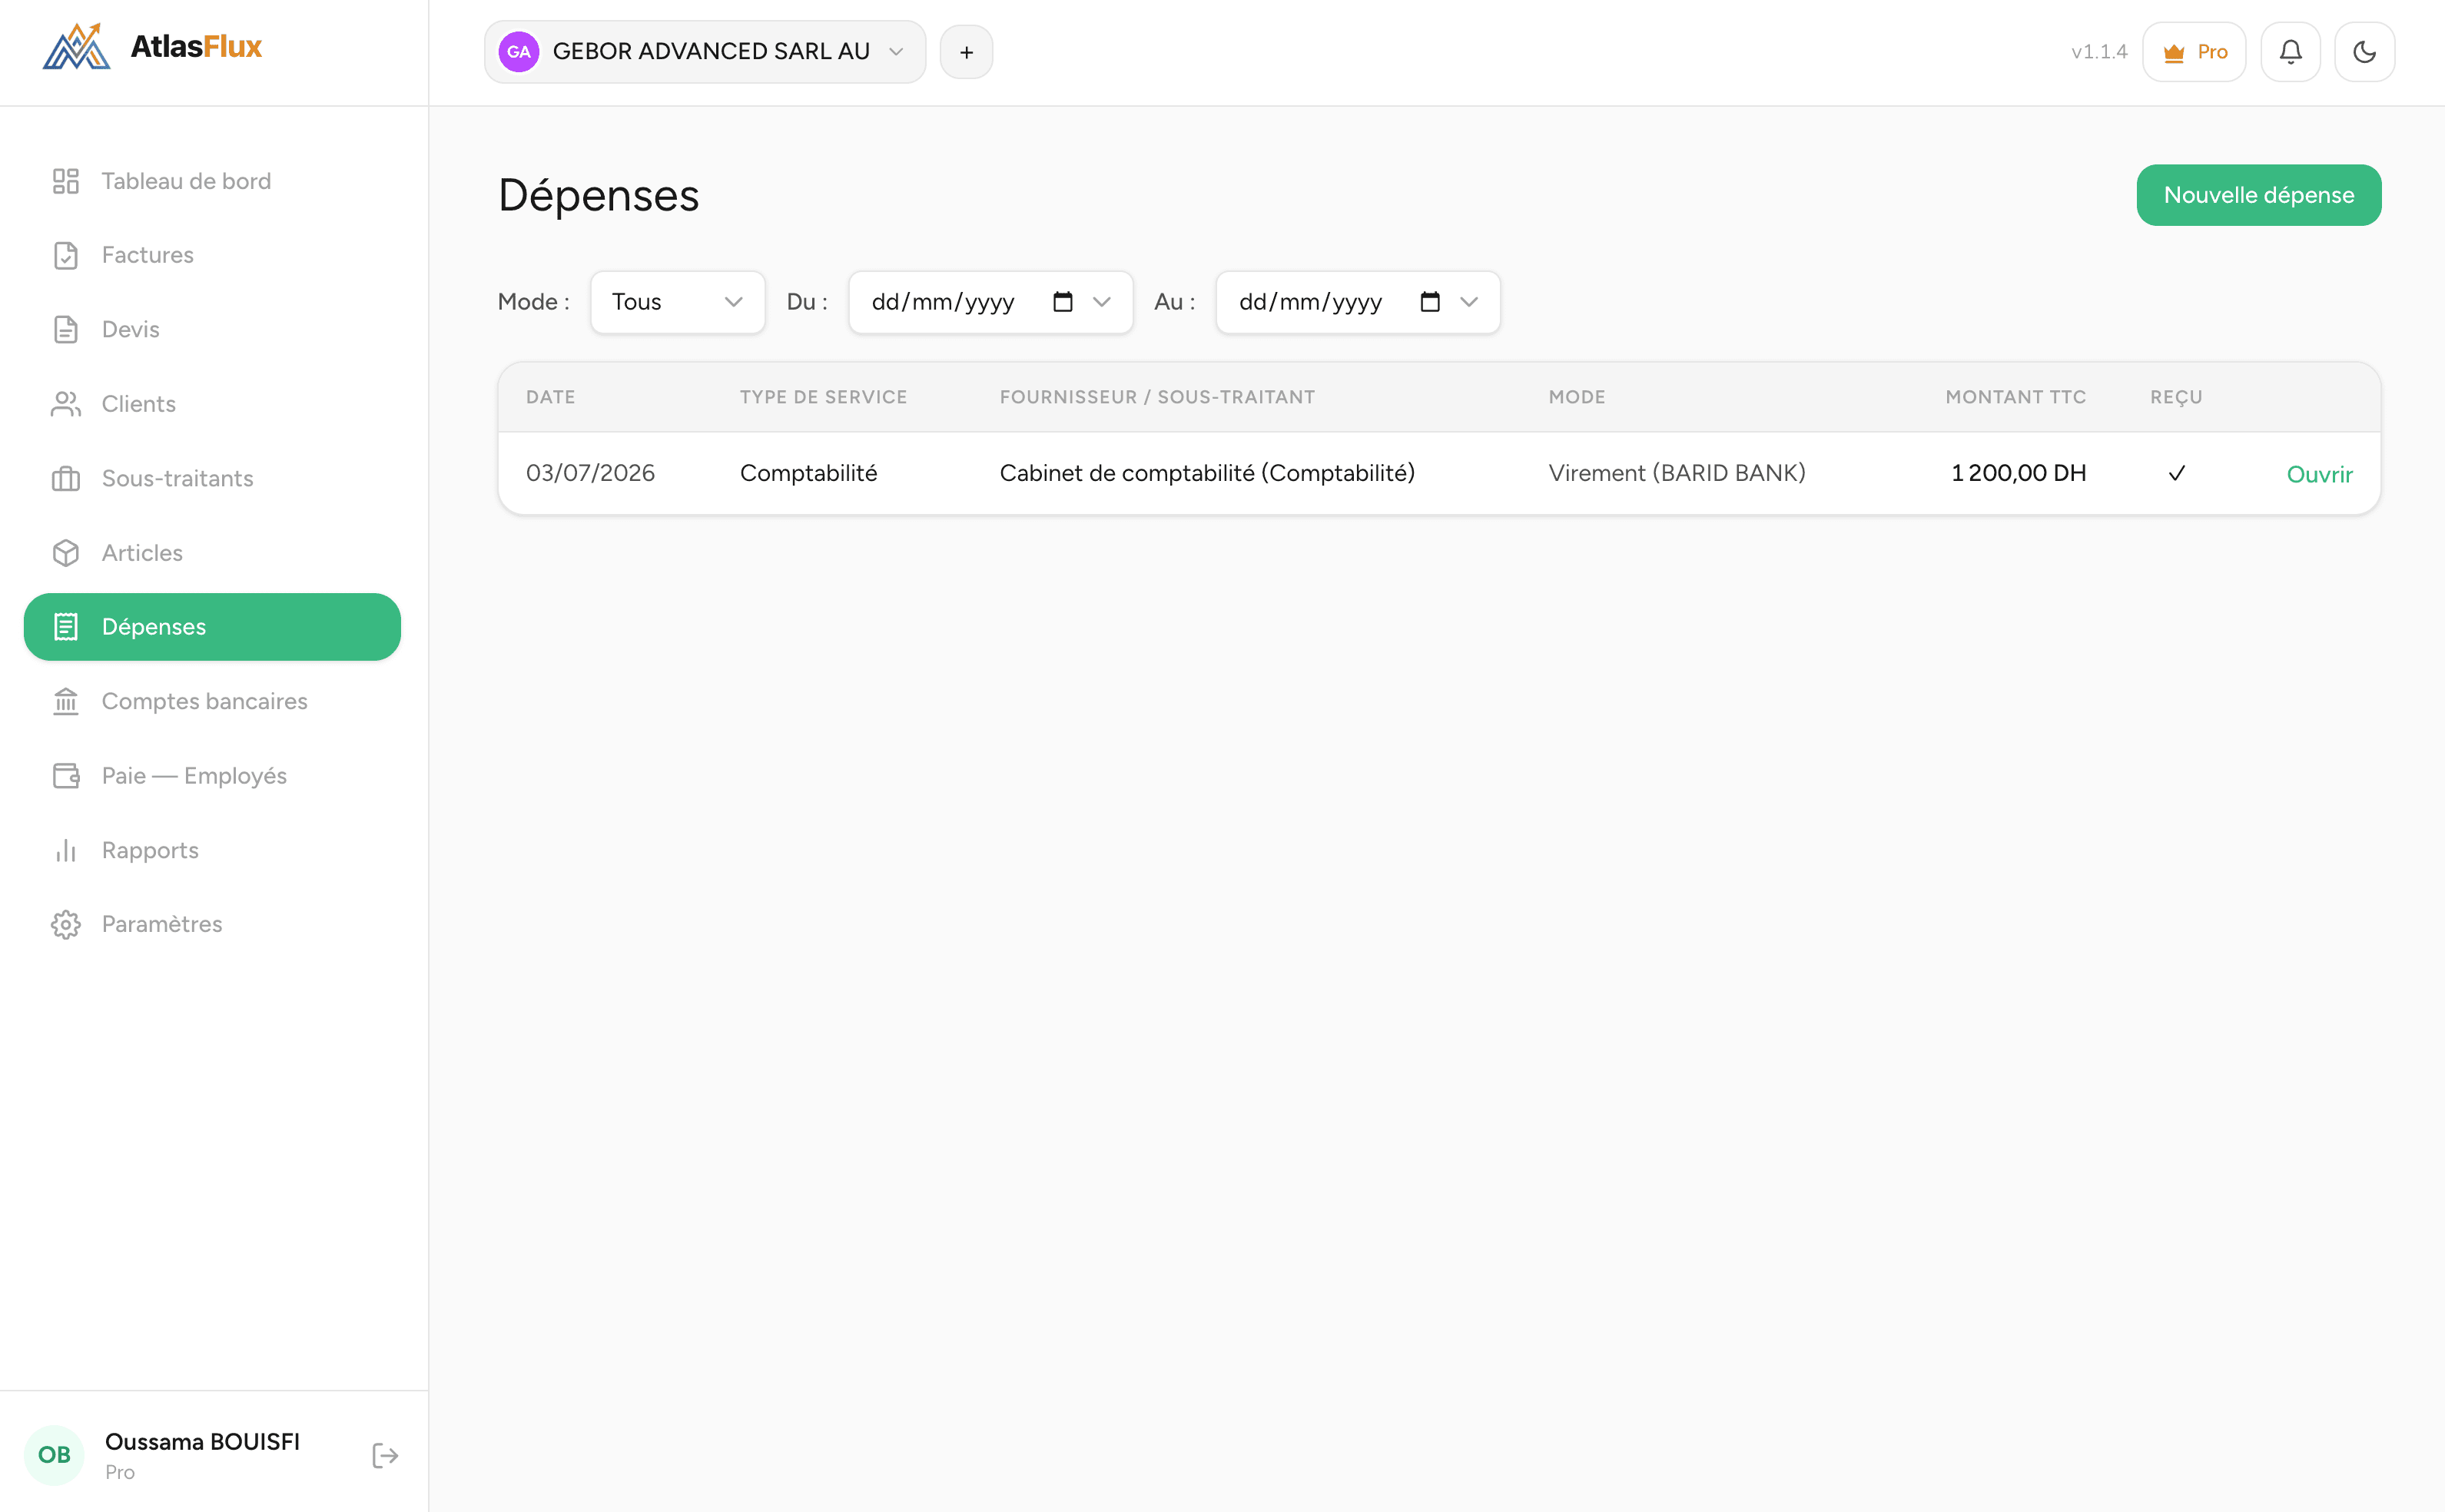This screenshot has height=1512, width=2445.
Task: Click Ouvrir on Comptabilité expense
Action: pos(2319,474)
